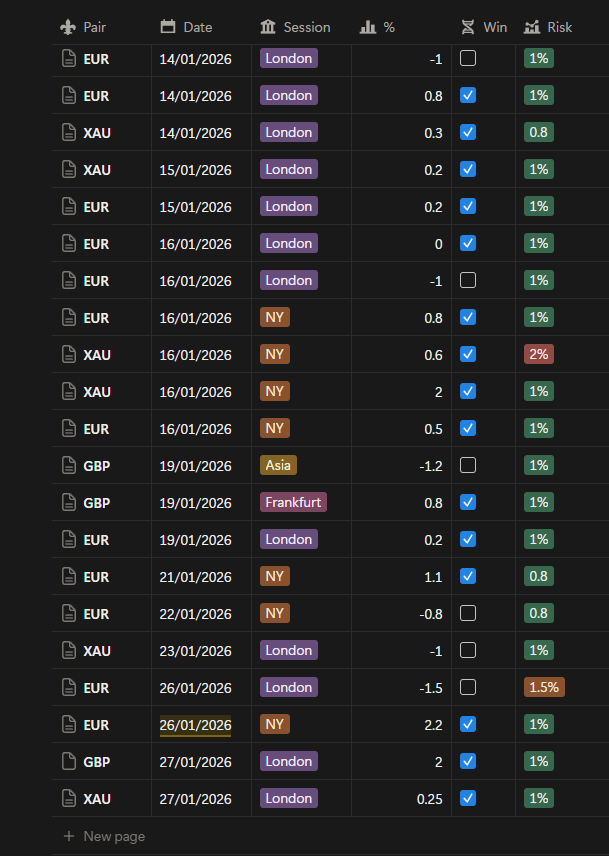Open page icon of EUR 22/01/2026 row
This screenshot has width=609, height=856.
click(x=69, y=614)
